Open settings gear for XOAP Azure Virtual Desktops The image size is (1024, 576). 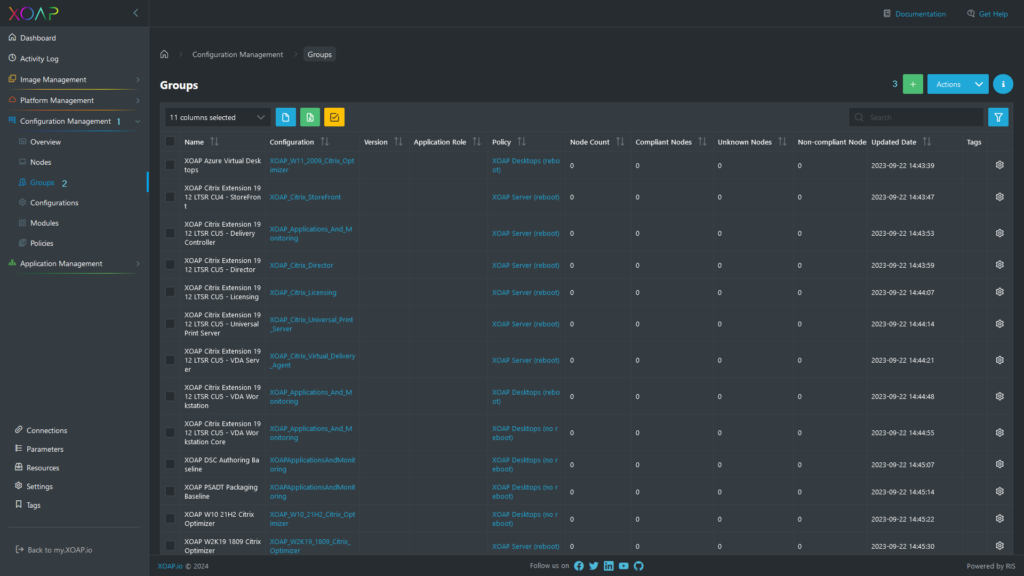999,165
